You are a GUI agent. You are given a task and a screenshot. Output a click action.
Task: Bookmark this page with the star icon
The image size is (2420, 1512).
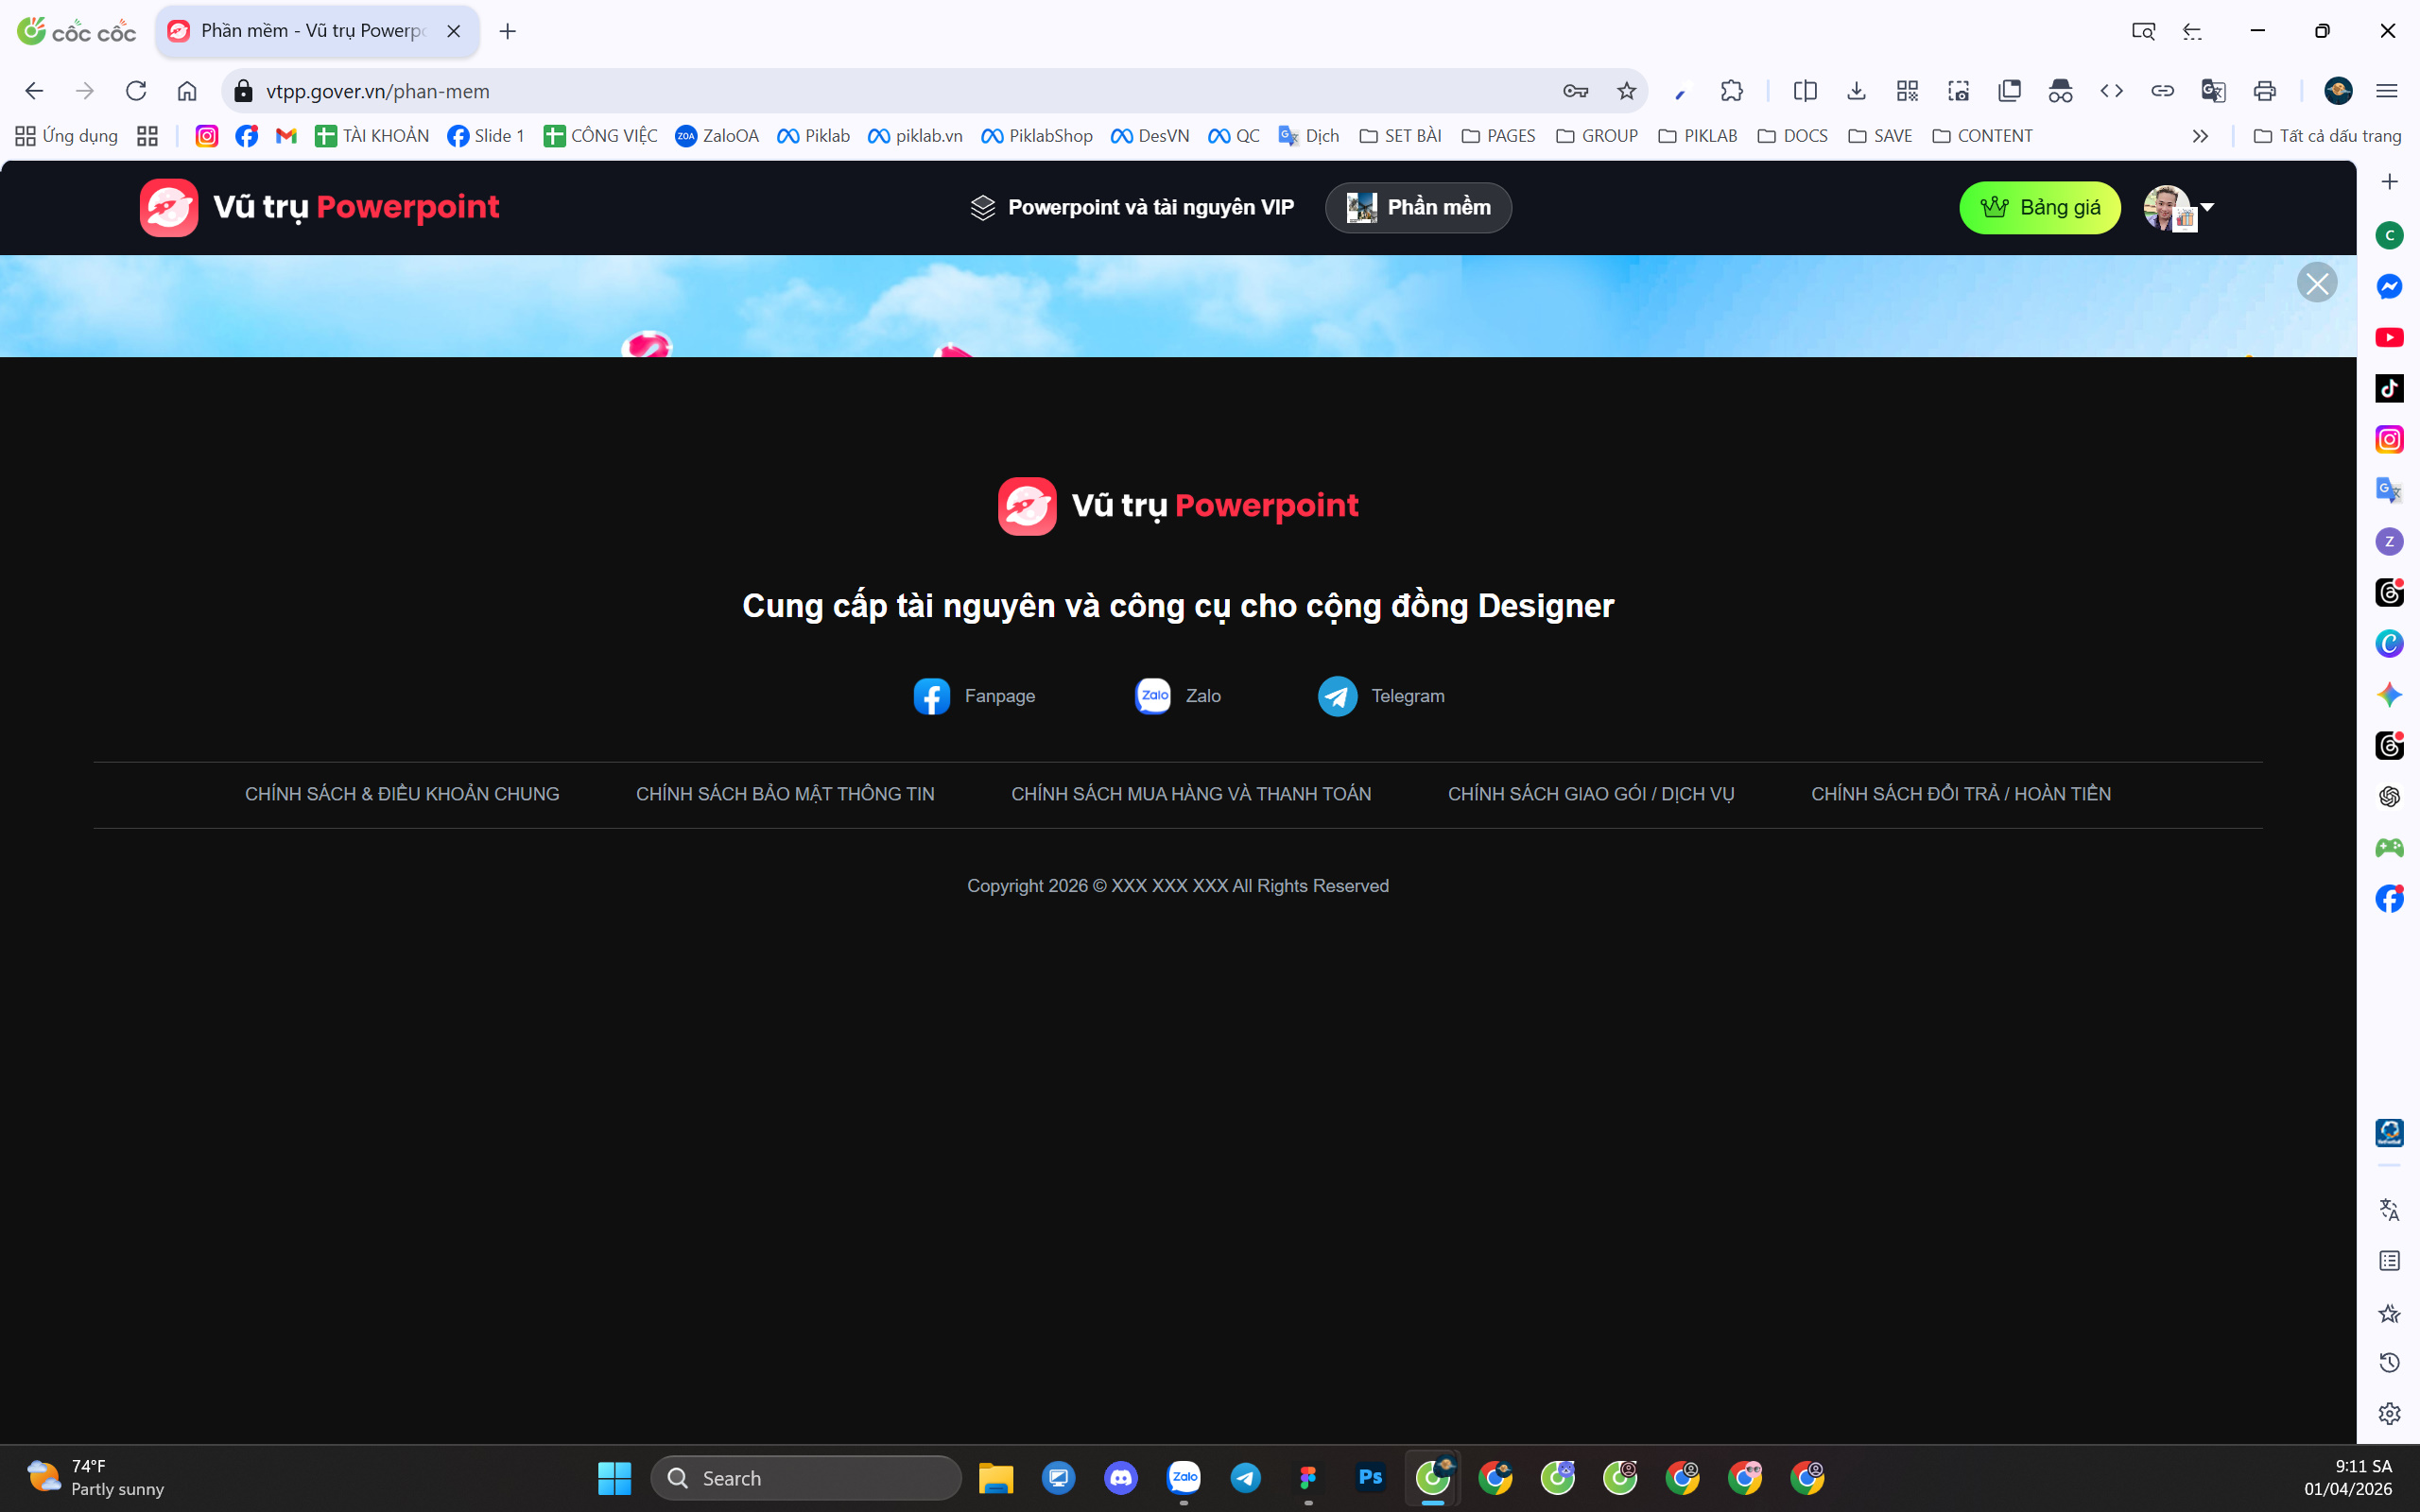1626,91
